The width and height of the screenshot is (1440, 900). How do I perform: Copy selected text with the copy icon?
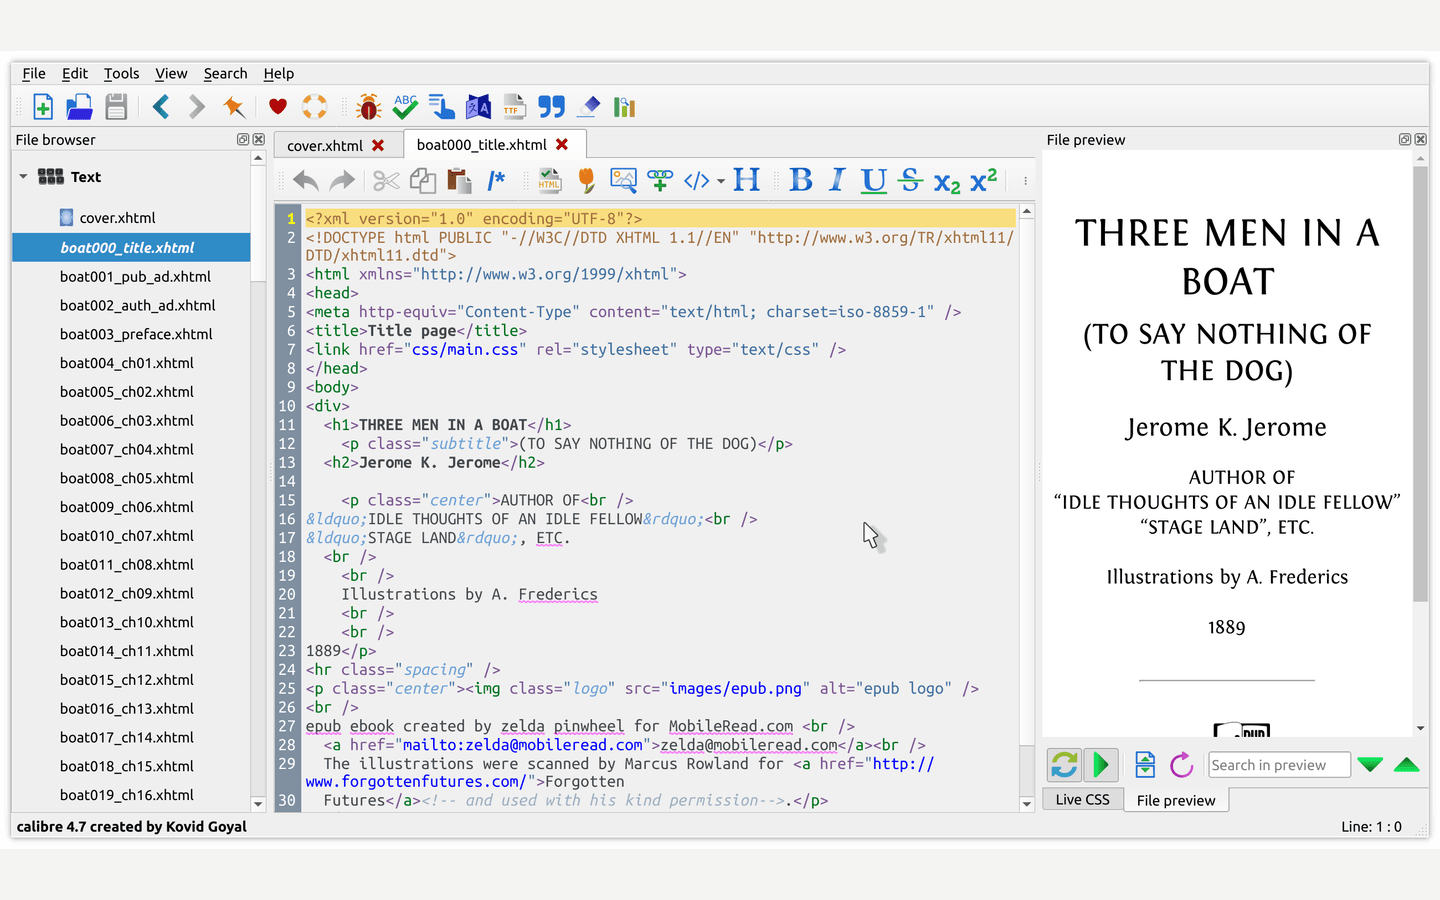point(423,181)
